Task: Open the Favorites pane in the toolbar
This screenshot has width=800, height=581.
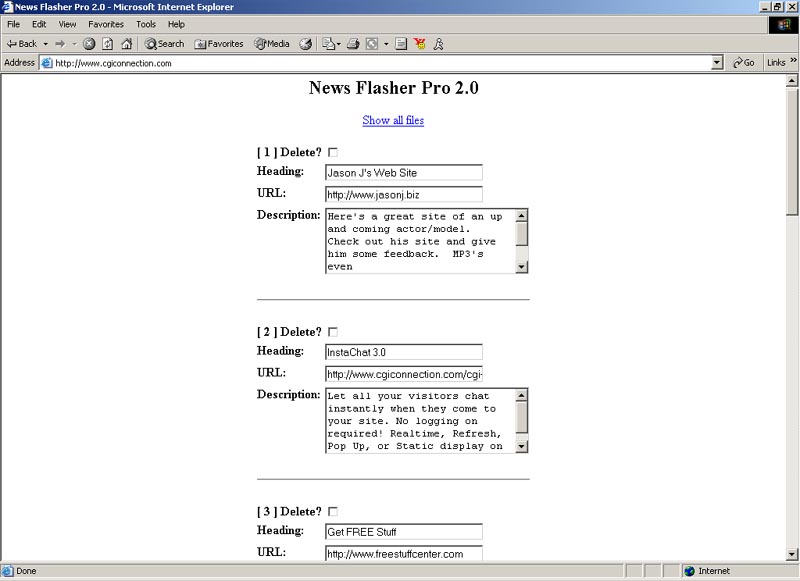Action: tap(218, 44)
